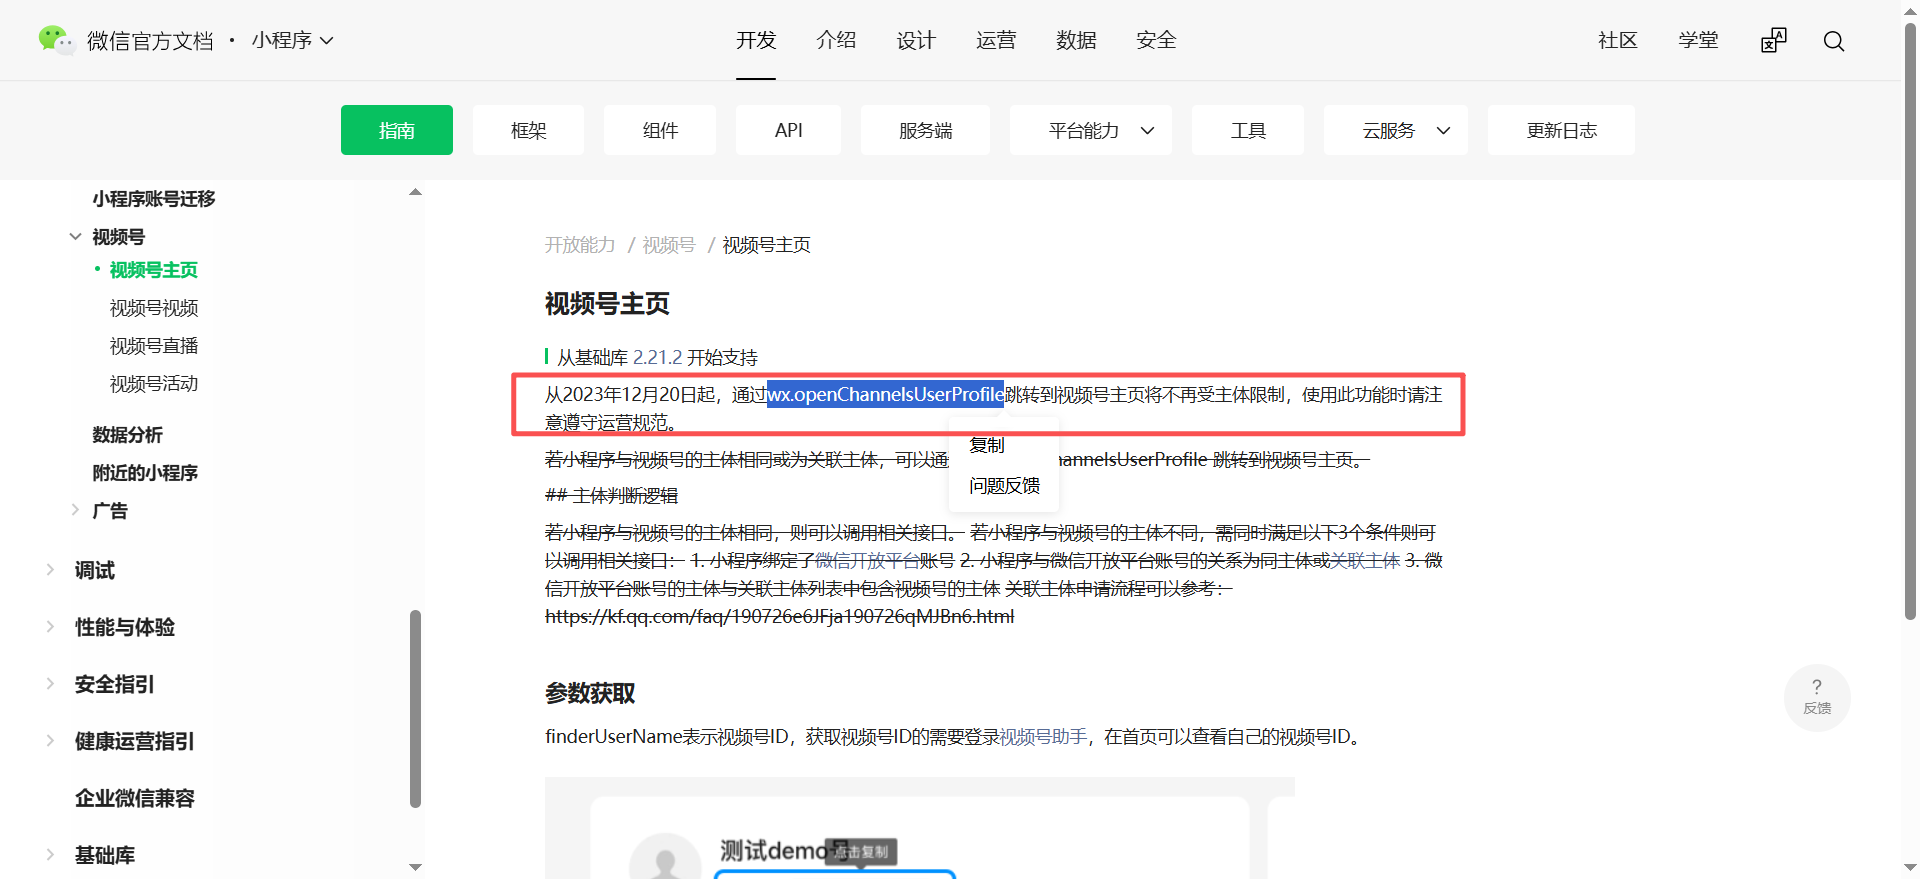1920x879 pixels.
Task: Open the 框架 sub-navigation button
Action: [528, 130]
